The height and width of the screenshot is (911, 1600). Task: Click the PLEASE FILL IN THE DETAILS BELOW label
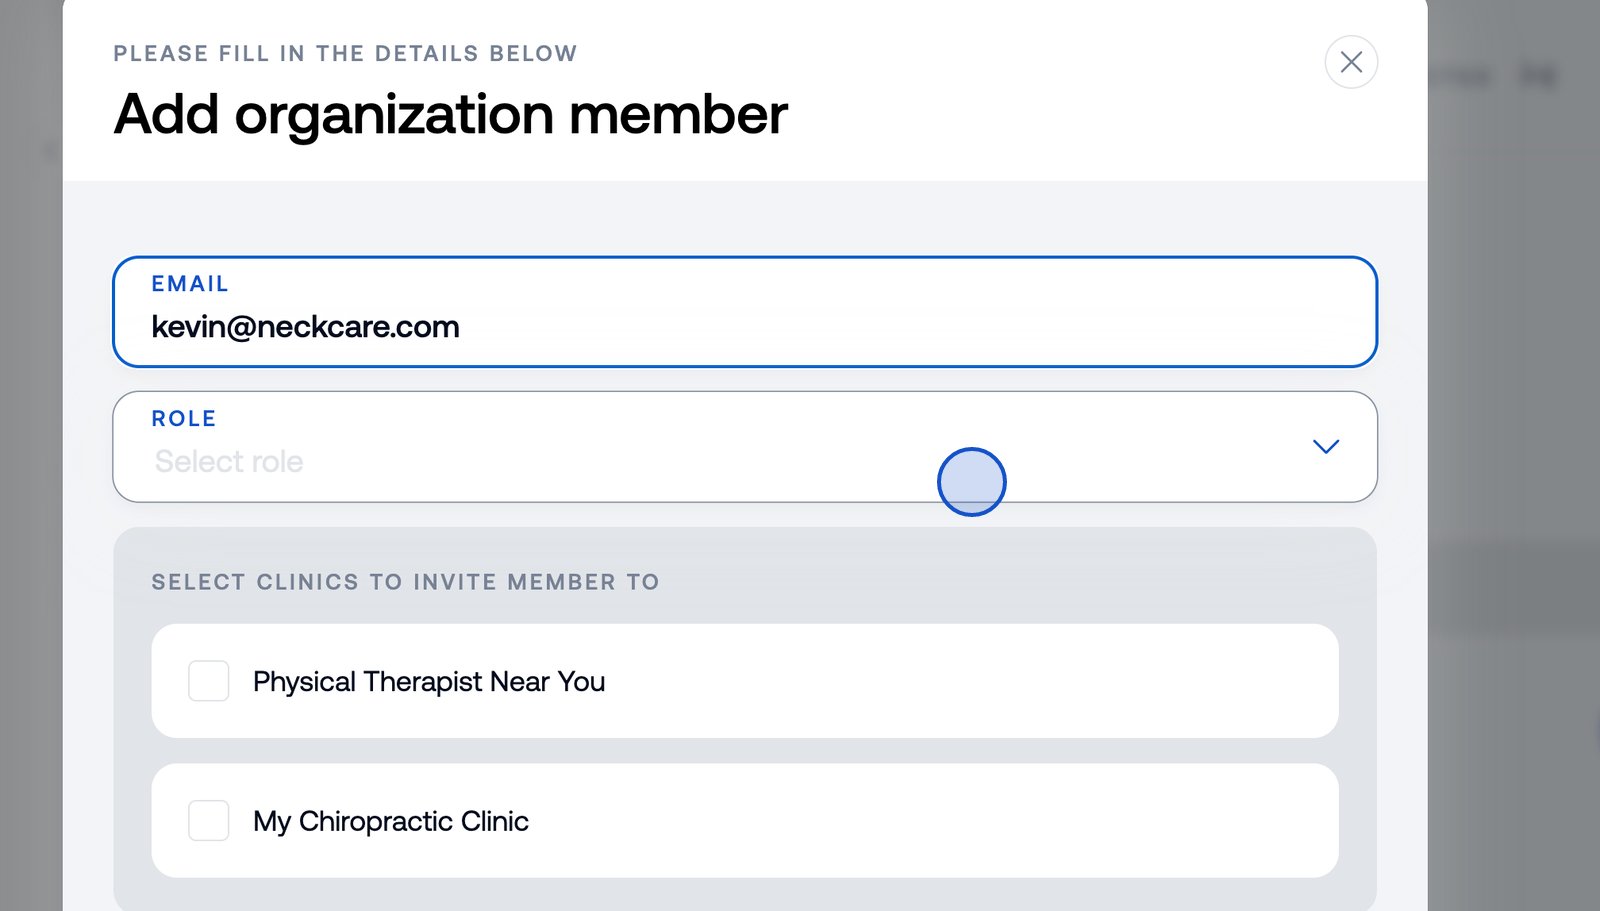[x=344, y=53]
